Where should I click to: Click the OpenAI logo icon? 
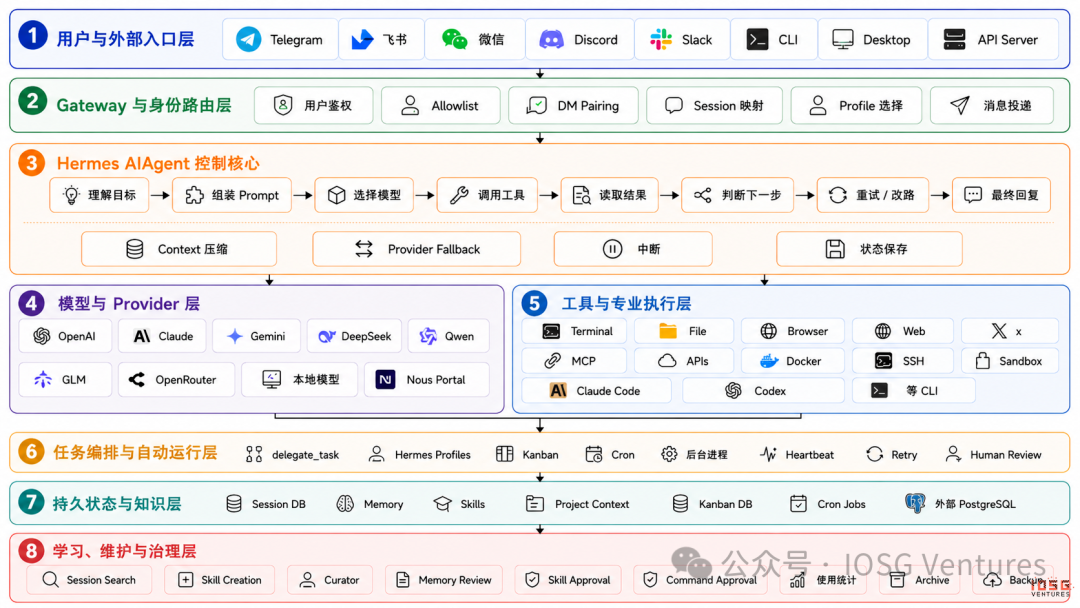coord(42,336)
